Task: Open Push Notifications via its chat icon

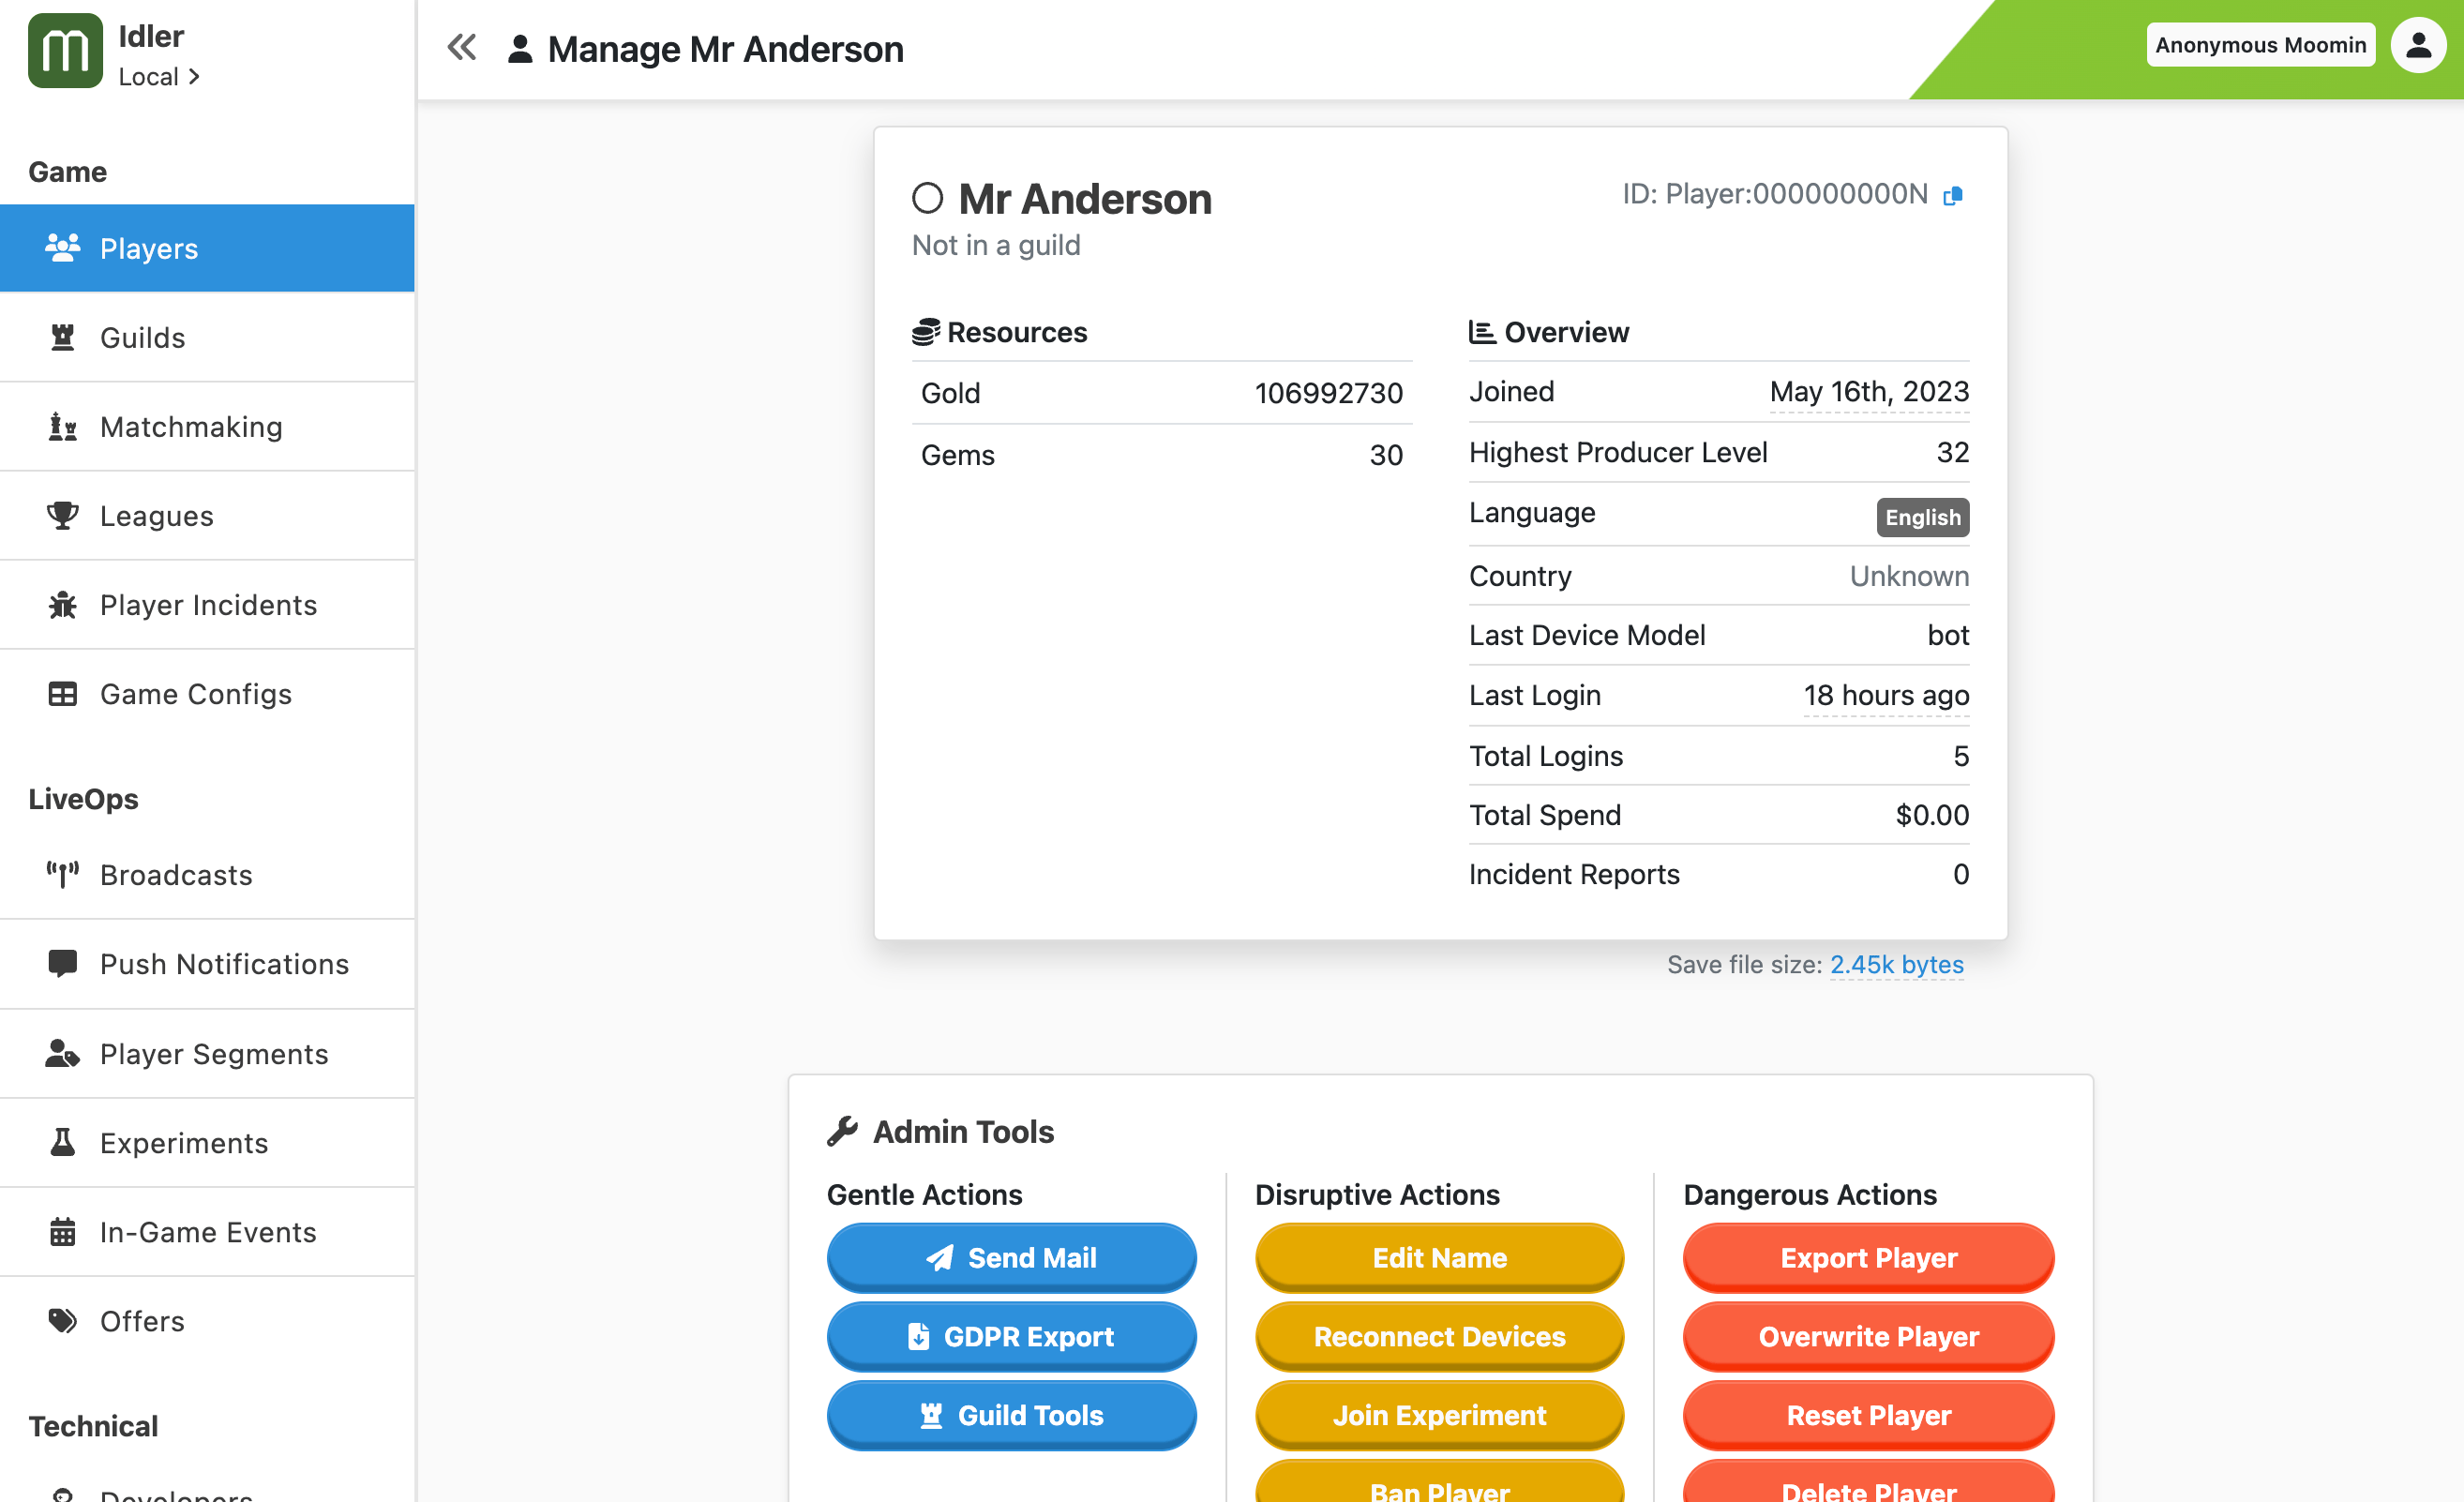Action: [x=63, y=963]
